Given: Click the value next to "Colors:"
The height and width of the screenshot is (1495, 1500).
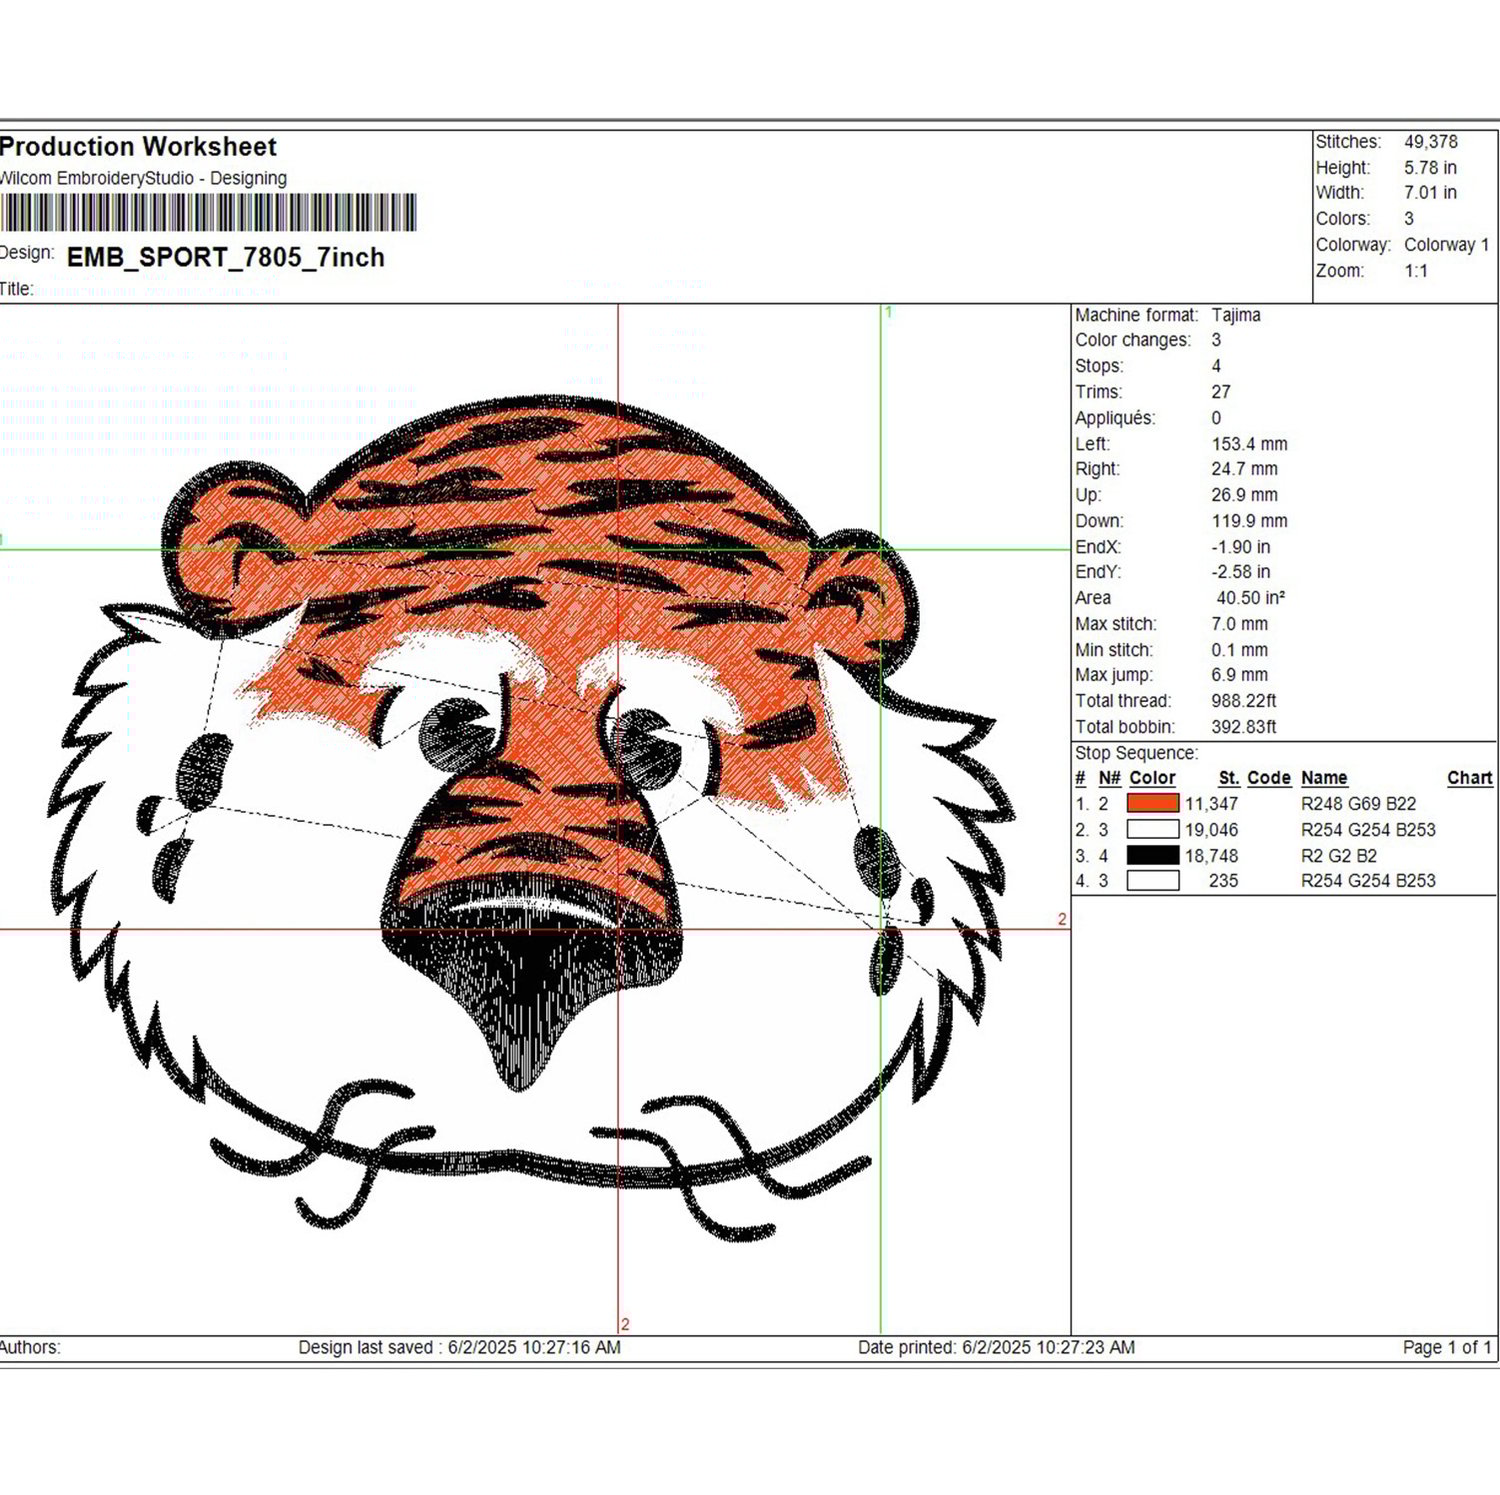Looking at the screenshot, I should click(x=1409, y=219).
